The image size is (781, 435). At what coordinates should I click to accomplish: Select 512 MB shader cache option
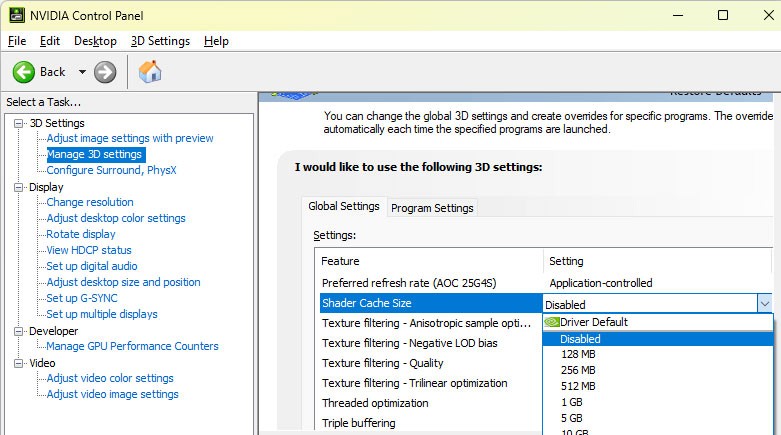[578, 386]
